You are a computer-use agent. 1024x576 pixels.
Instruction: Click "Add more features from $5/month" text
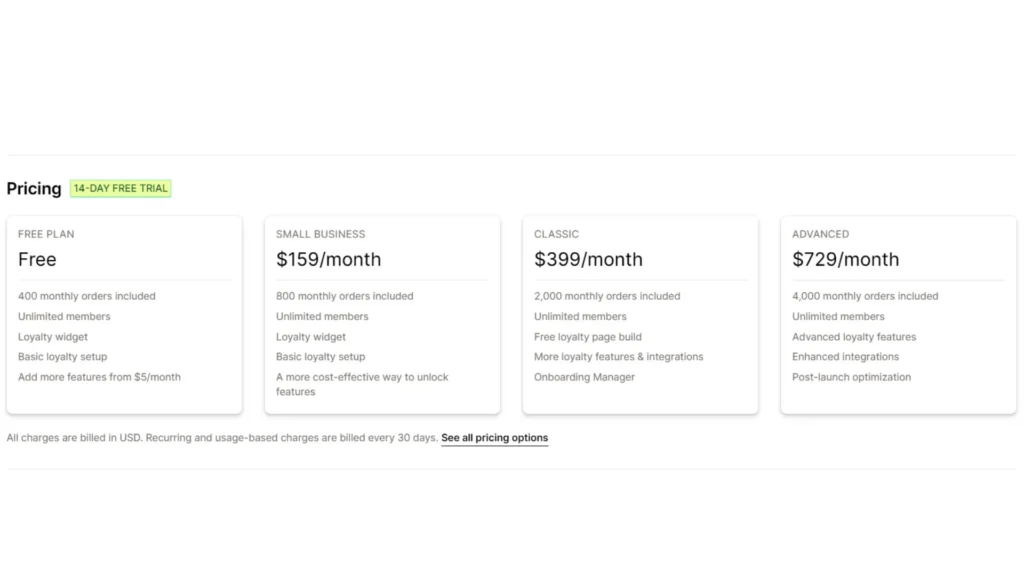[x=99, y=377]
